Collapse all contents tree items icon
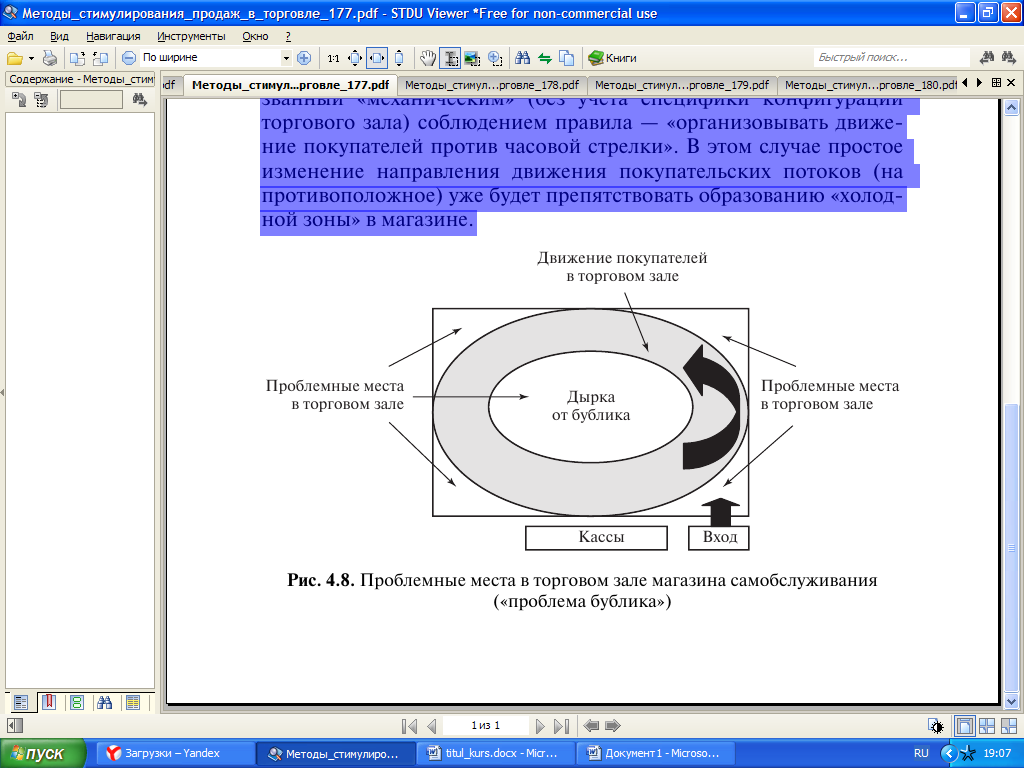 [41, 99]
